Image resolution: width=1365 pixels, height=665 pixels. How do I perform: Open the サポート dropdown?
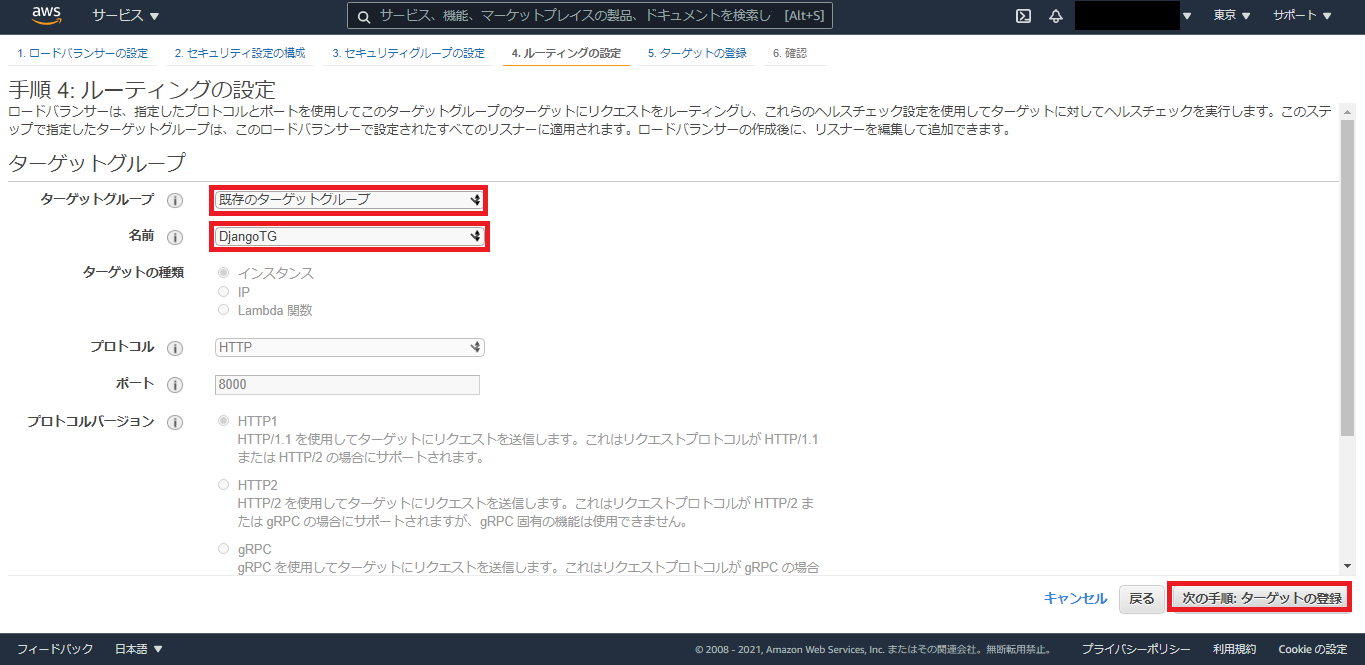pos(1302,16)
